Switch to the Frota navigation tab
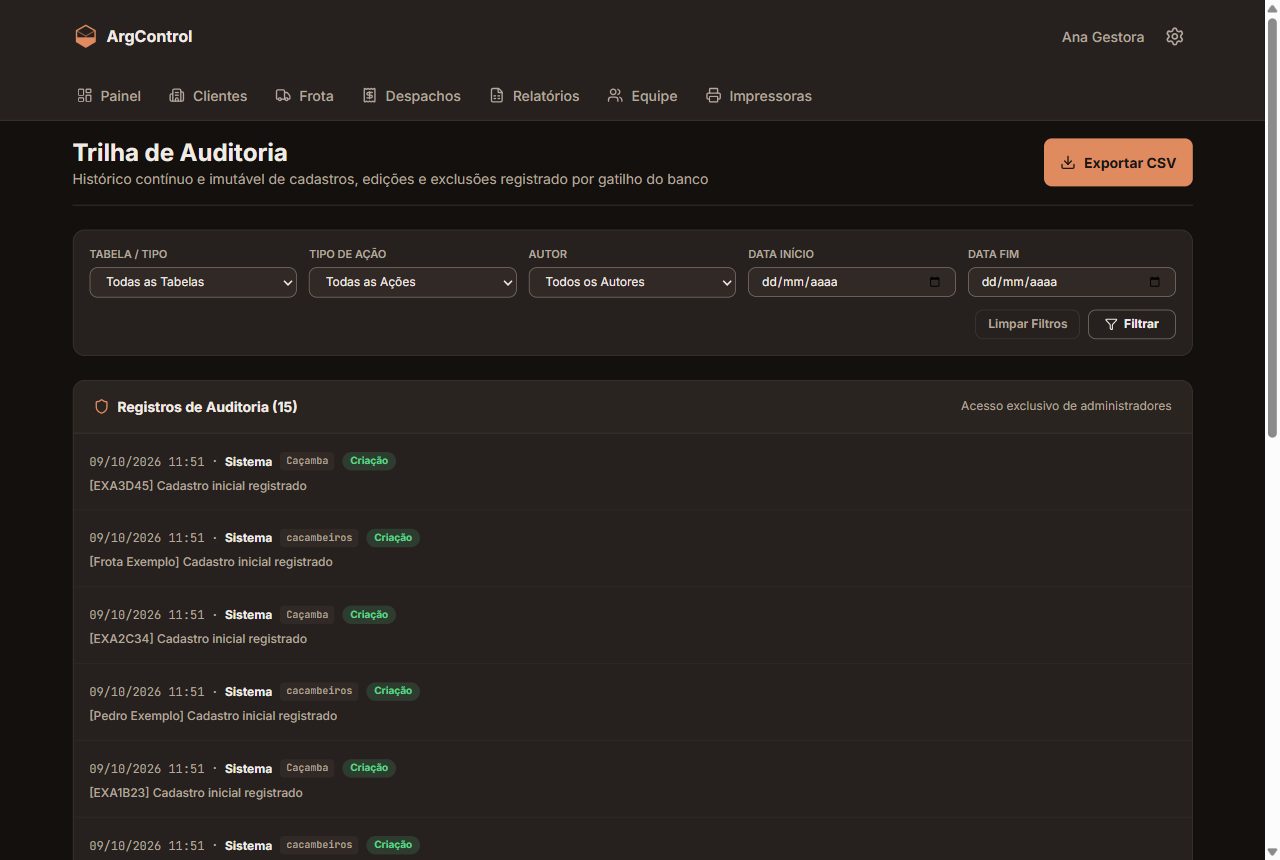Screen dimensions: 1280x860 click(x=304, y=96)
